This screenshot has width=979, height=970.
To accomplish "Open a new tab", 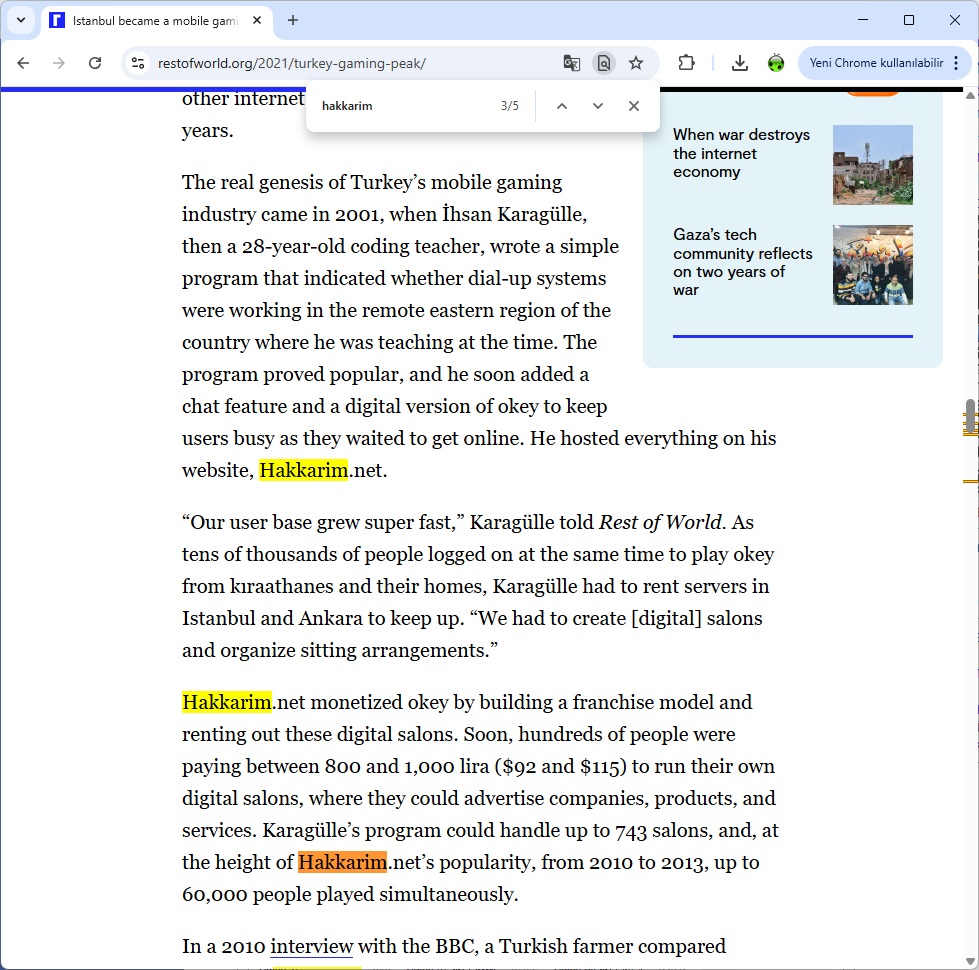I will tap(293, 20).
